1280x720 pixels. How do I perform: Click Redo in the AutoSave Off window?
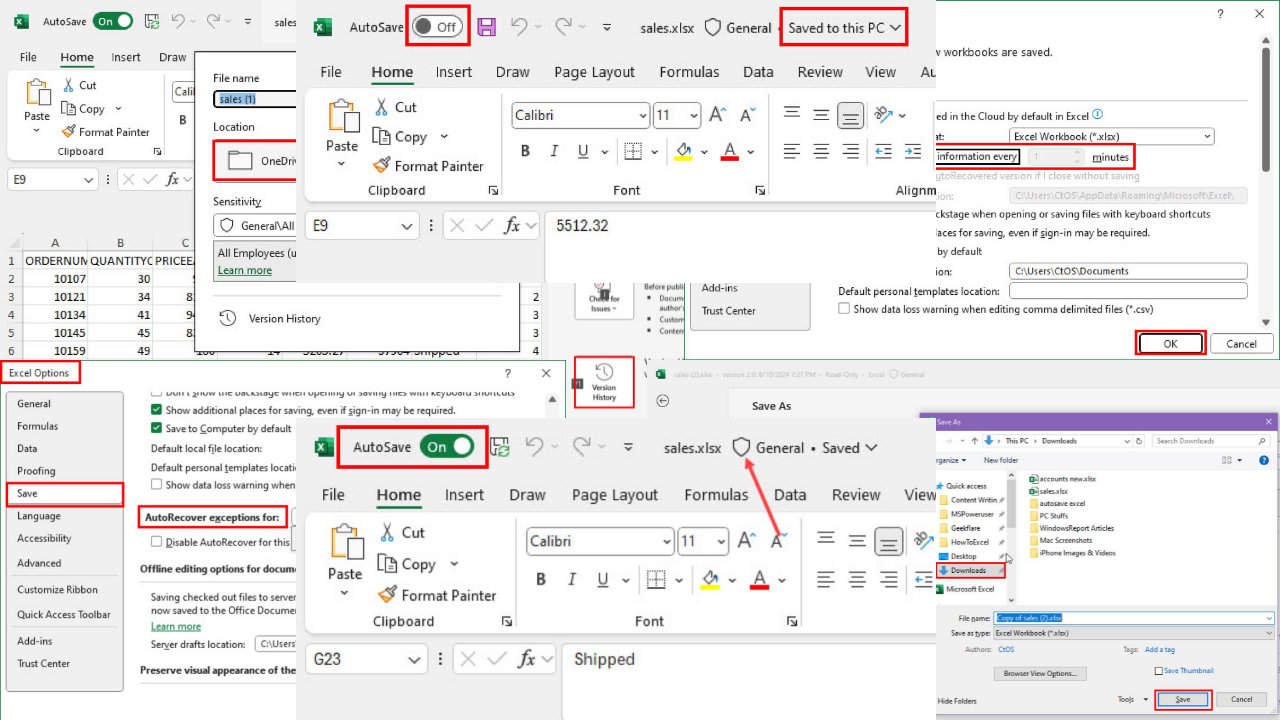pos(563,27)
